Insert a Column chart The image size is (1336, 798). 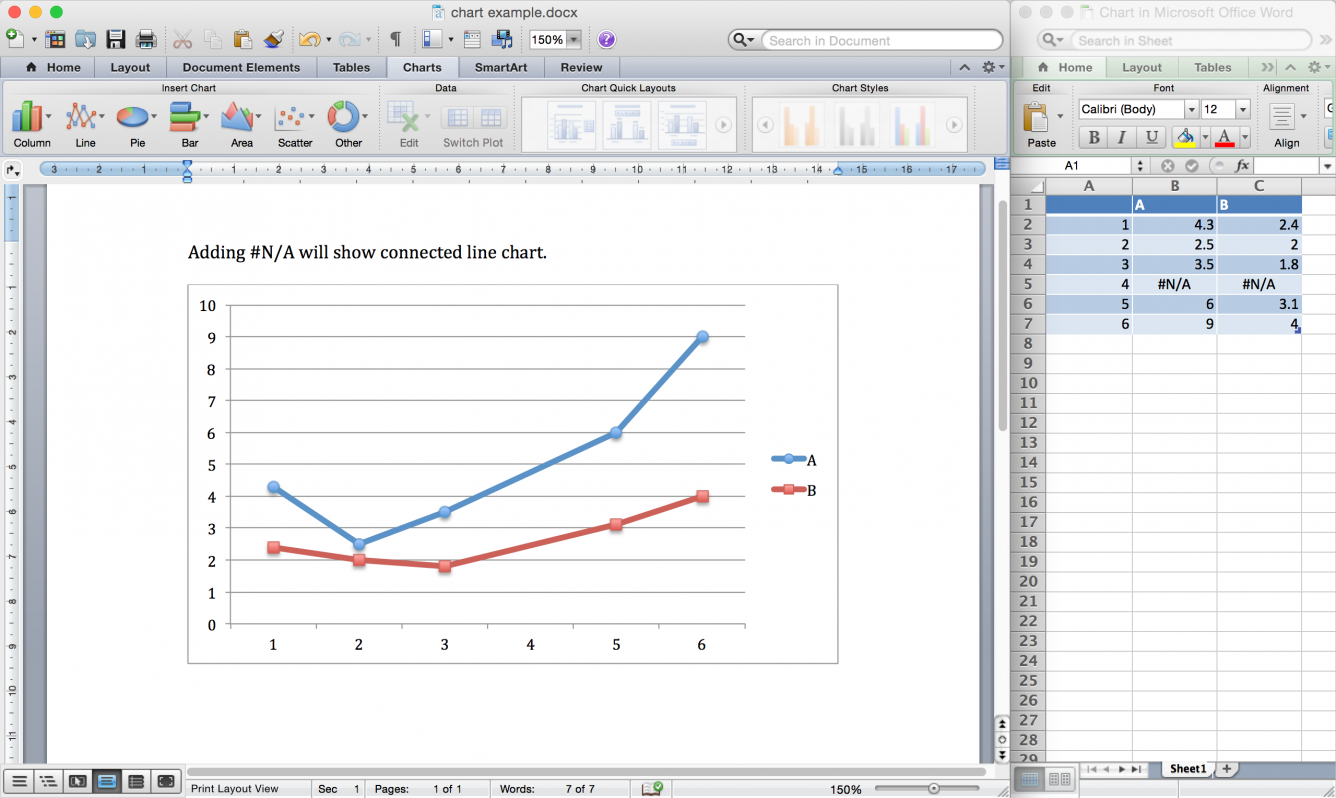coord(29,120)
